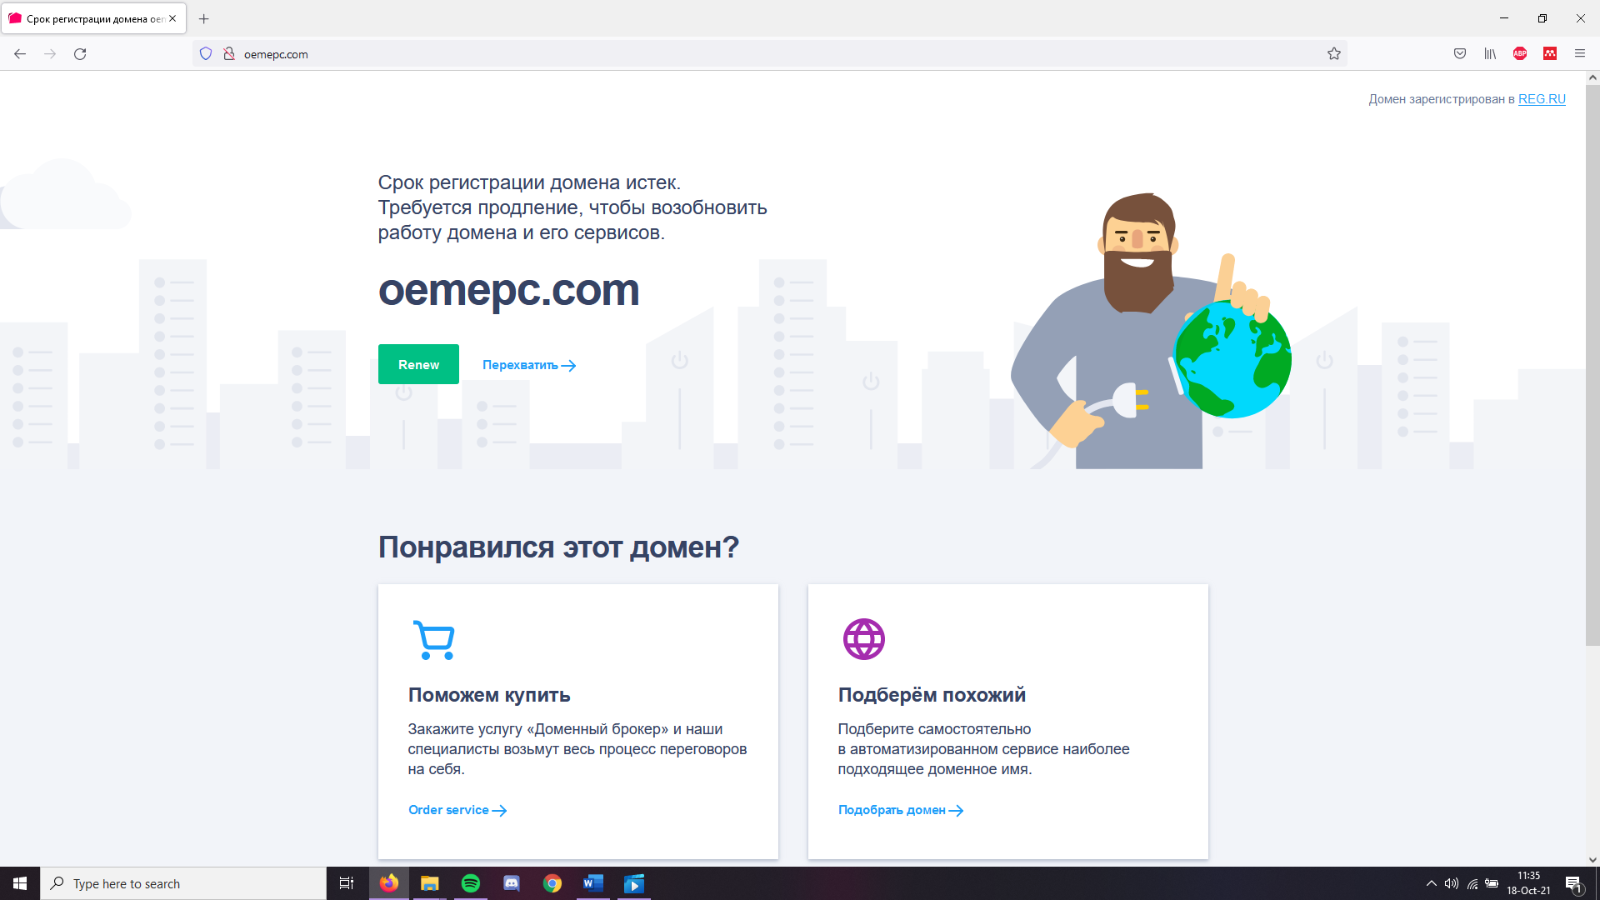
Task: Click the scrollbar down arrow
Action: (1592, 859)
